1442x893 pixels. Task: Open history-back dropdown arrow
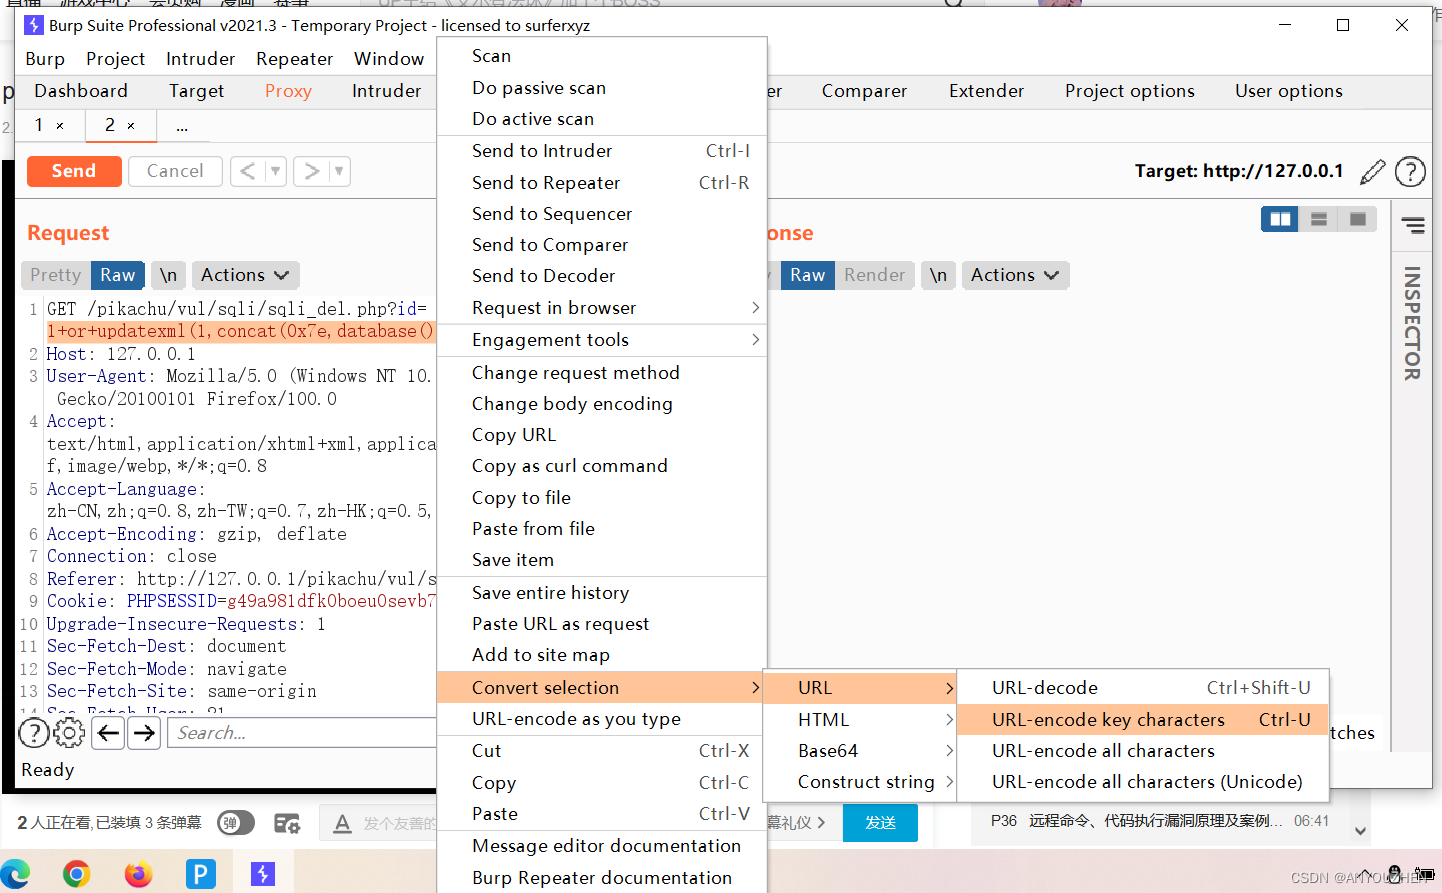(x=275, y=171)
